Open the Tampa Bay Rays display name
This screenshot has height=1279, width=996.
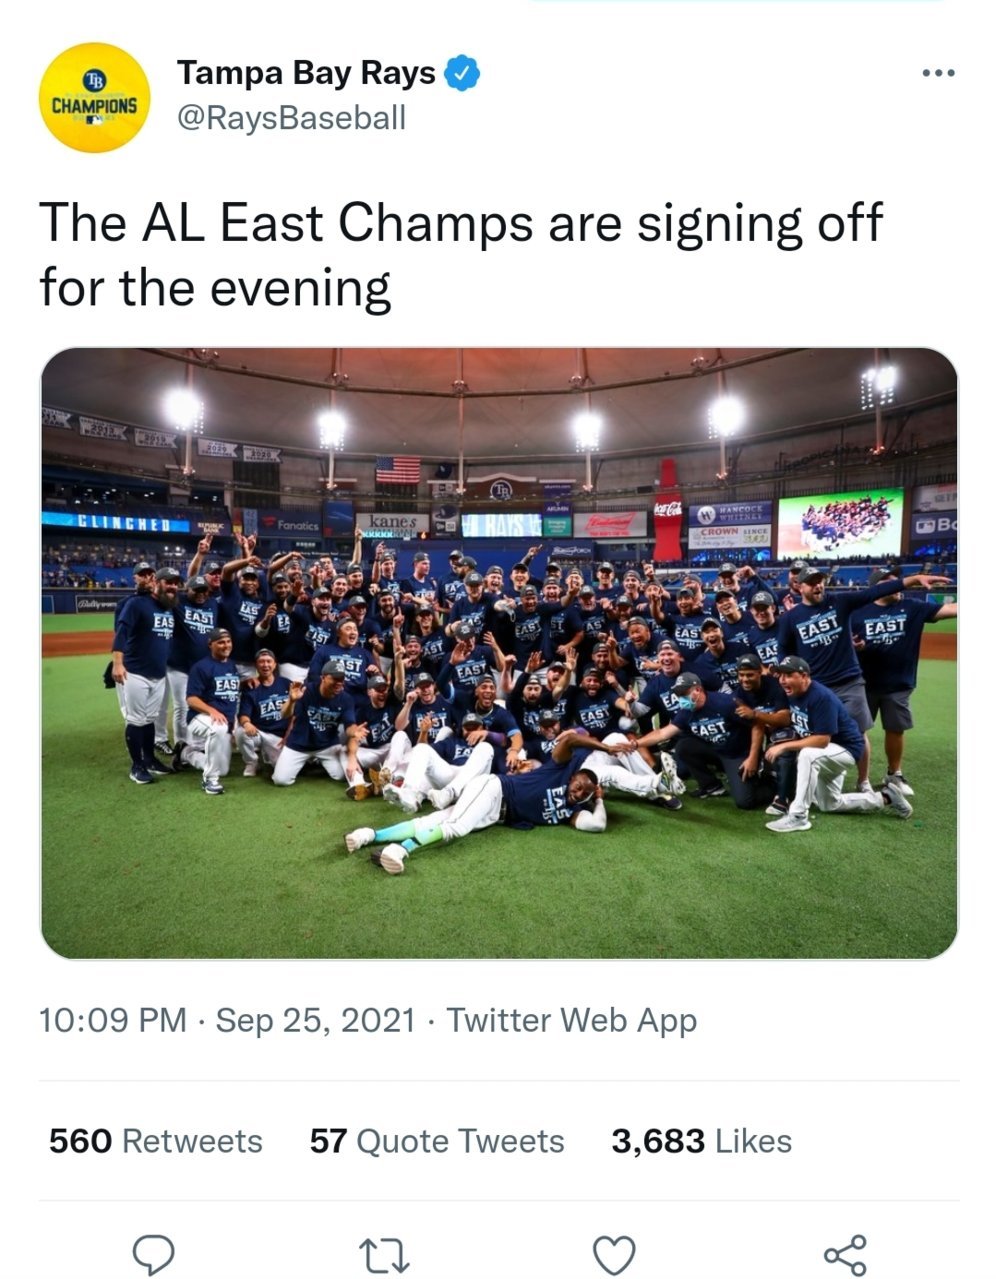pos(306,73)
